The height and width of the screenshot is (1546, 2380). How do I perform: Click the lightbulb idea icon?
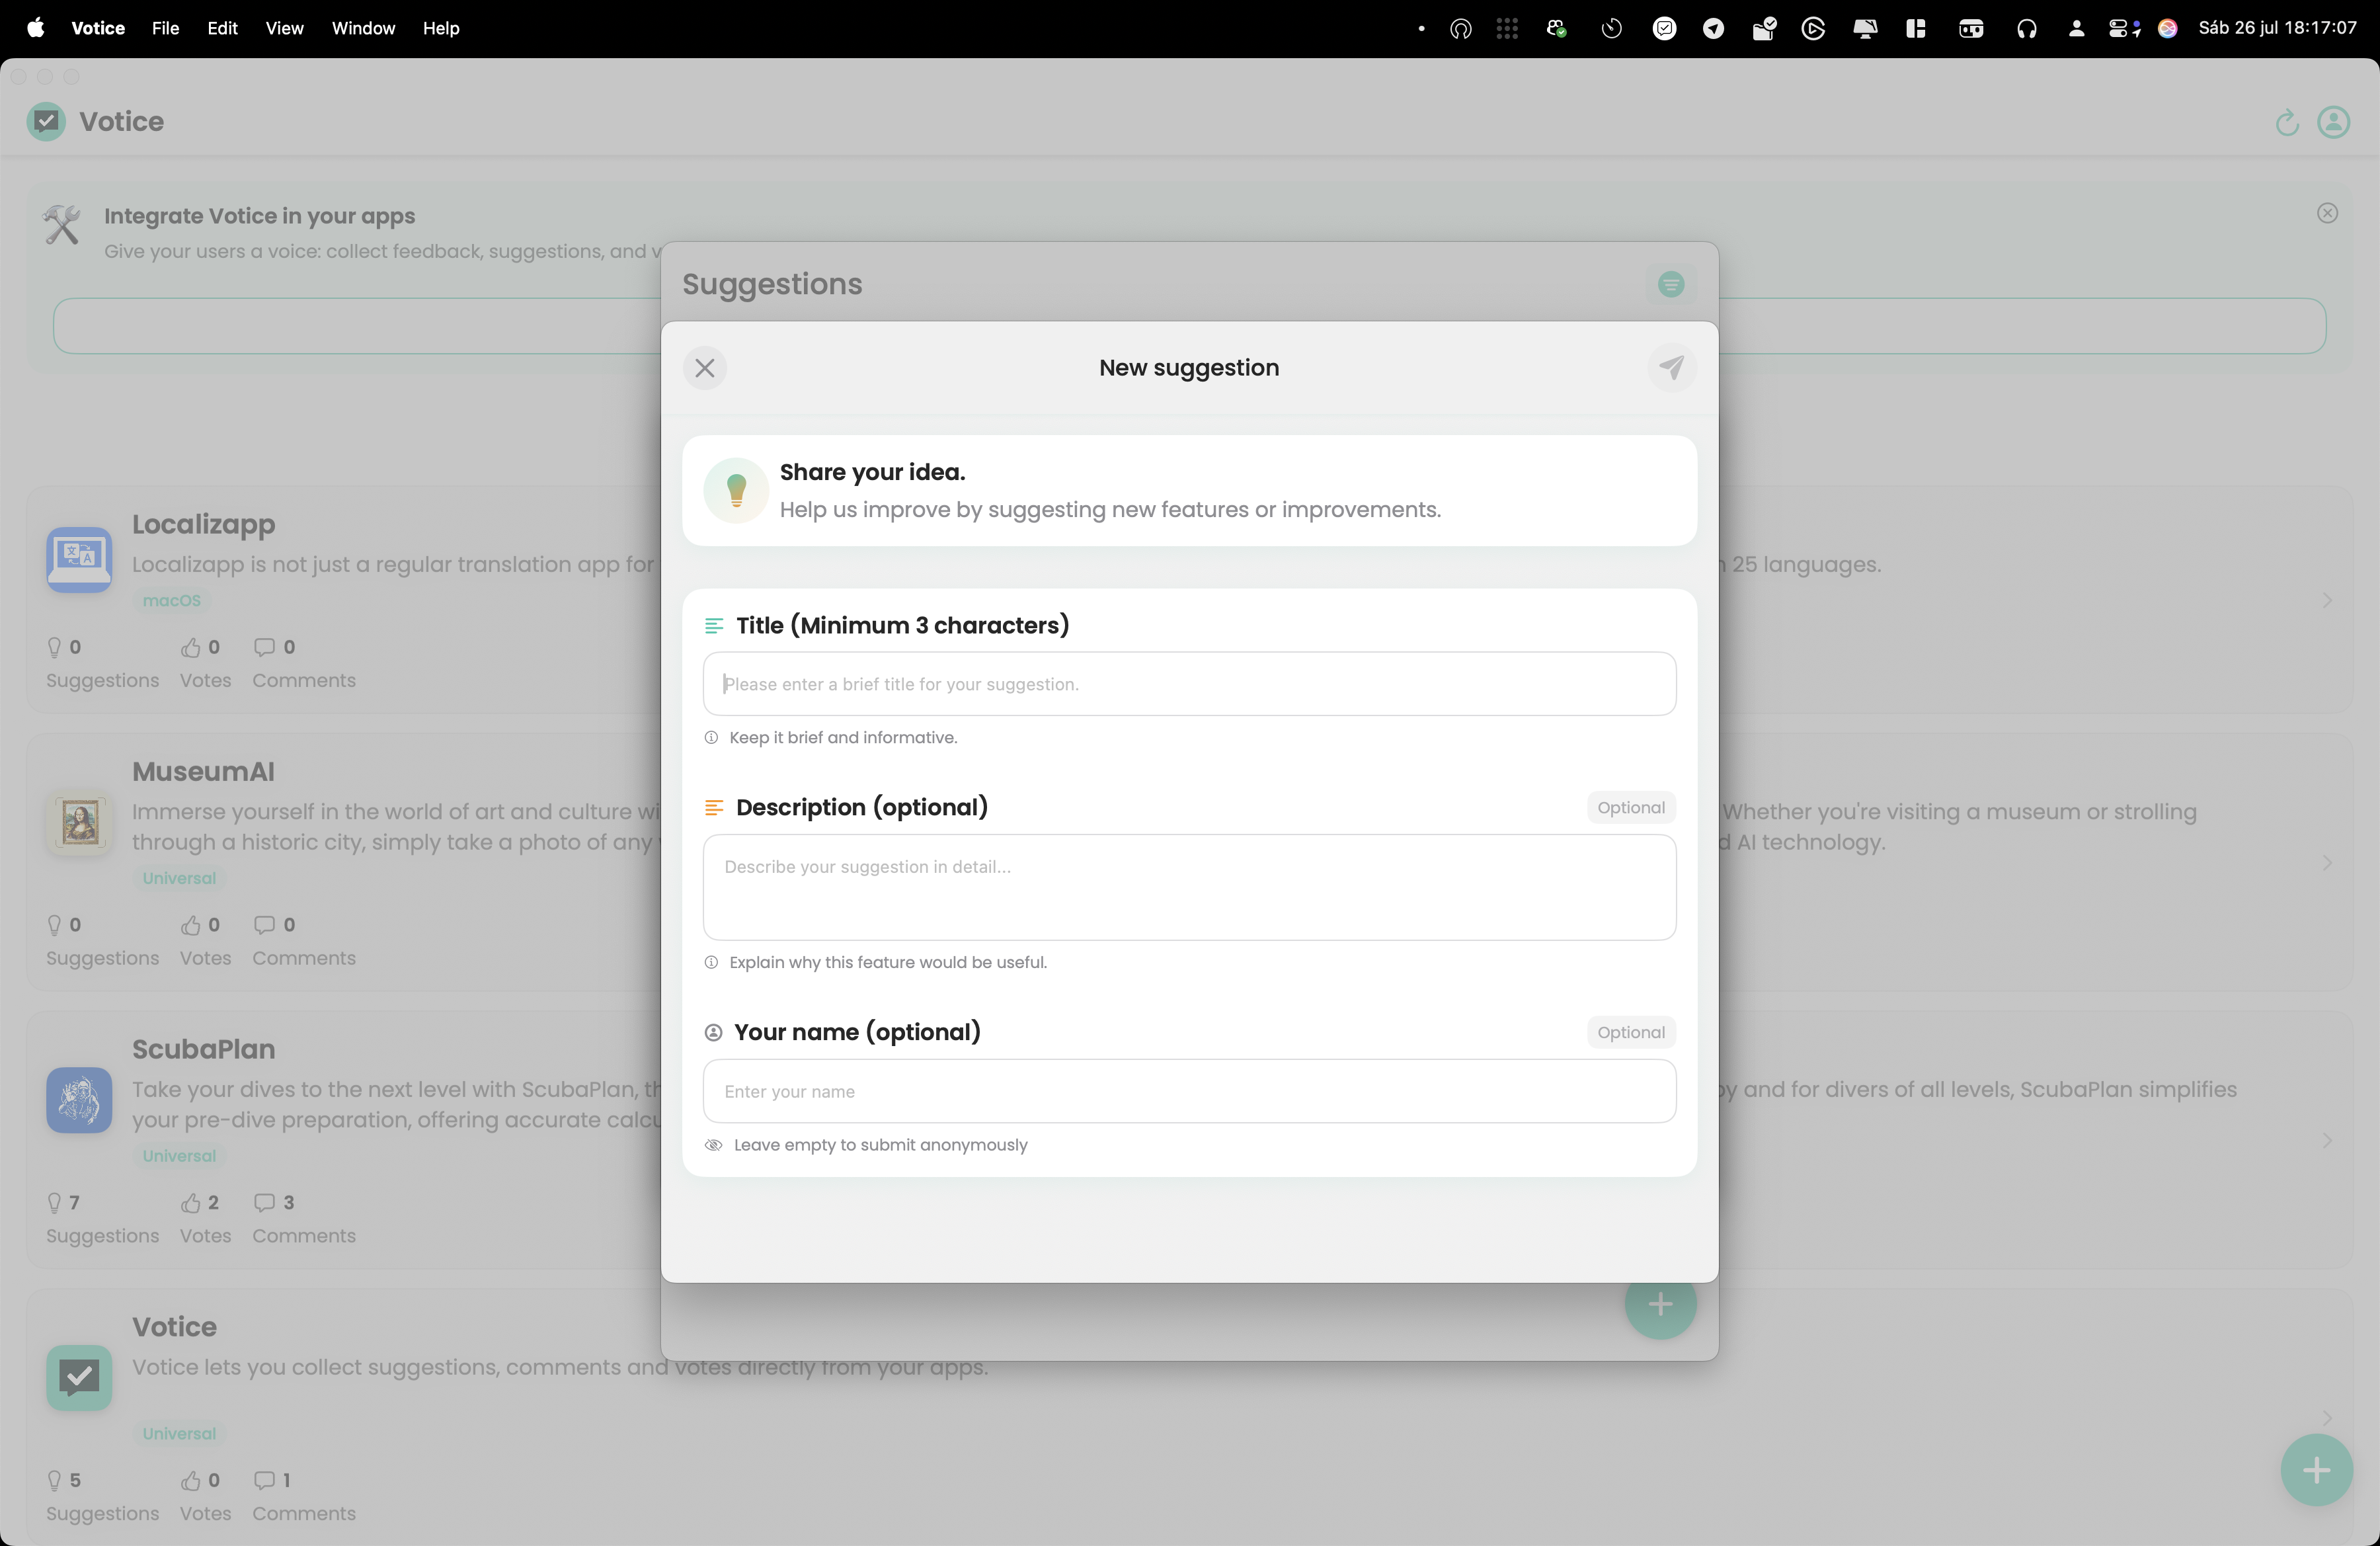pyautogui.click(x=736, y=490)
